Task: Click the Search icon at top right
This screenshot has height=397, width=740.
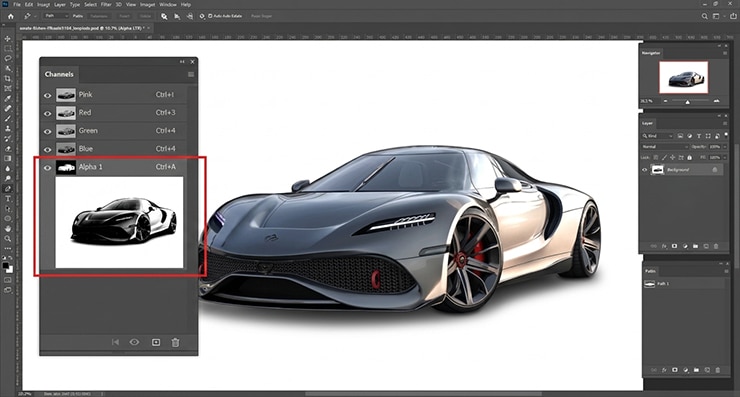Action: click(x=704, y=16)
